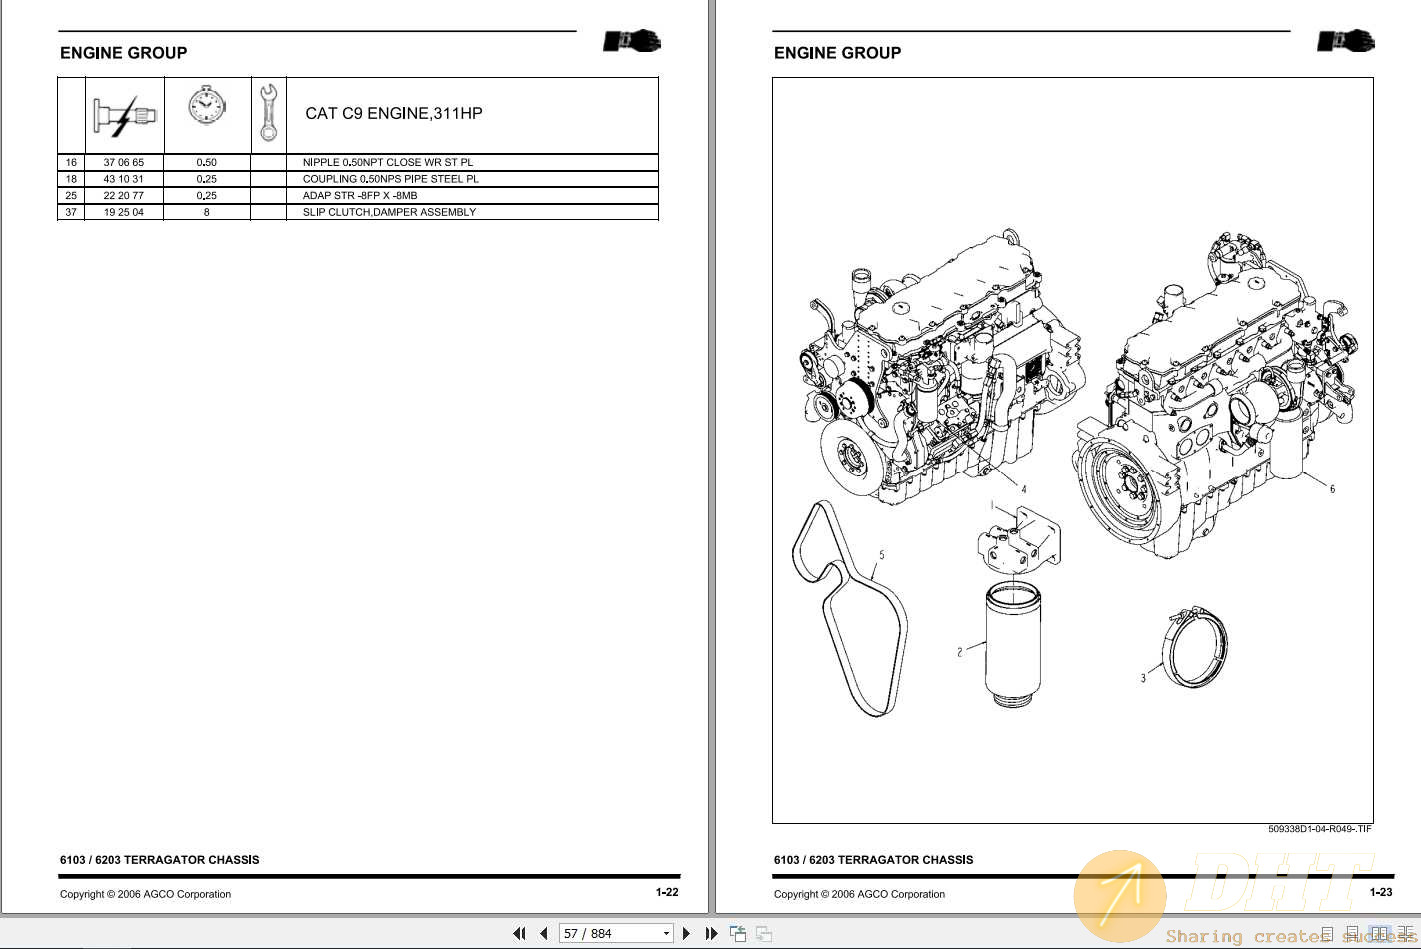1421x949 pixels.
Task: Go to the first page
Action: (519, 933)
